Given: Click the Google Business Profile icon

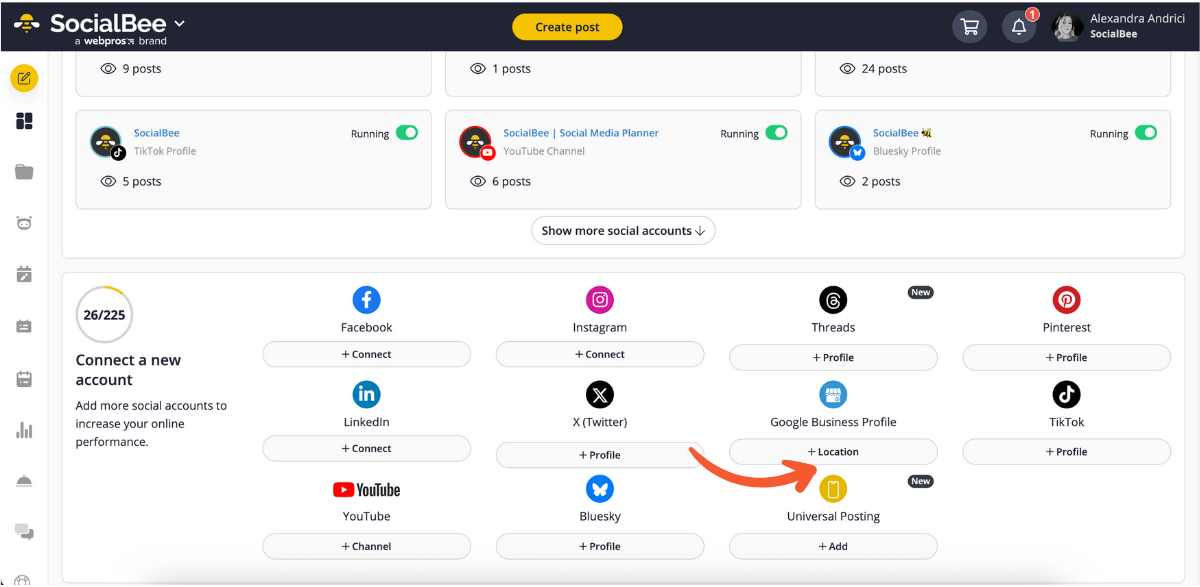Looking at the screenshot, I should point(833,394).
